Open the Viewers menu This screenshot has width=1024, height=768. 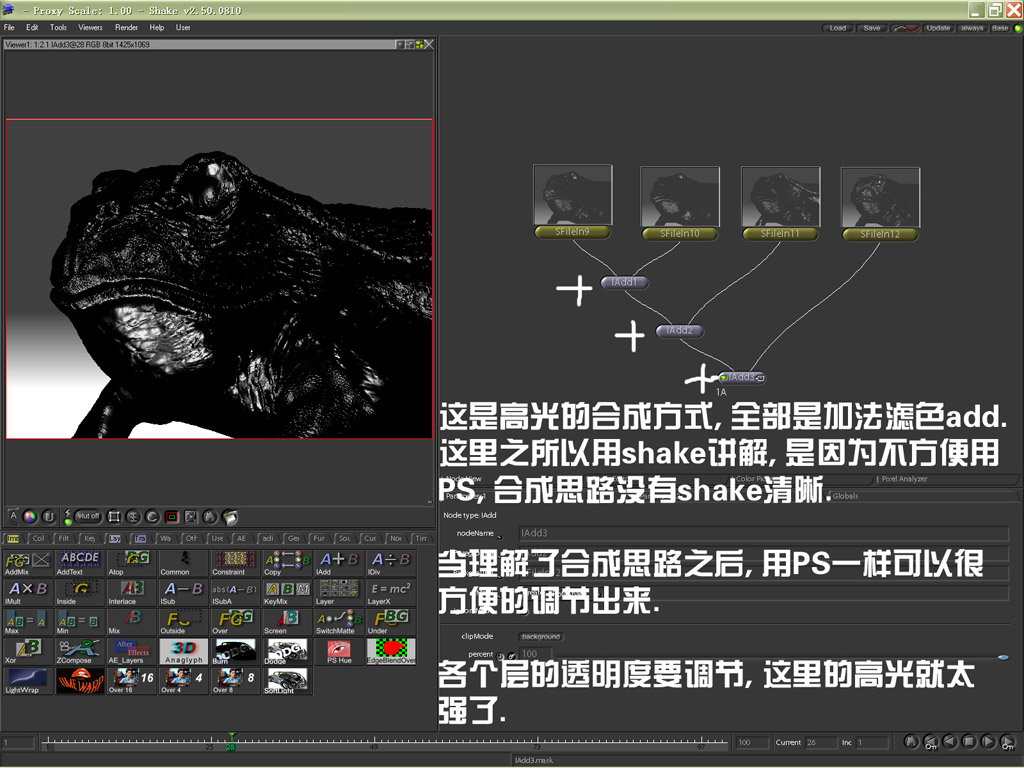[90, 27]
